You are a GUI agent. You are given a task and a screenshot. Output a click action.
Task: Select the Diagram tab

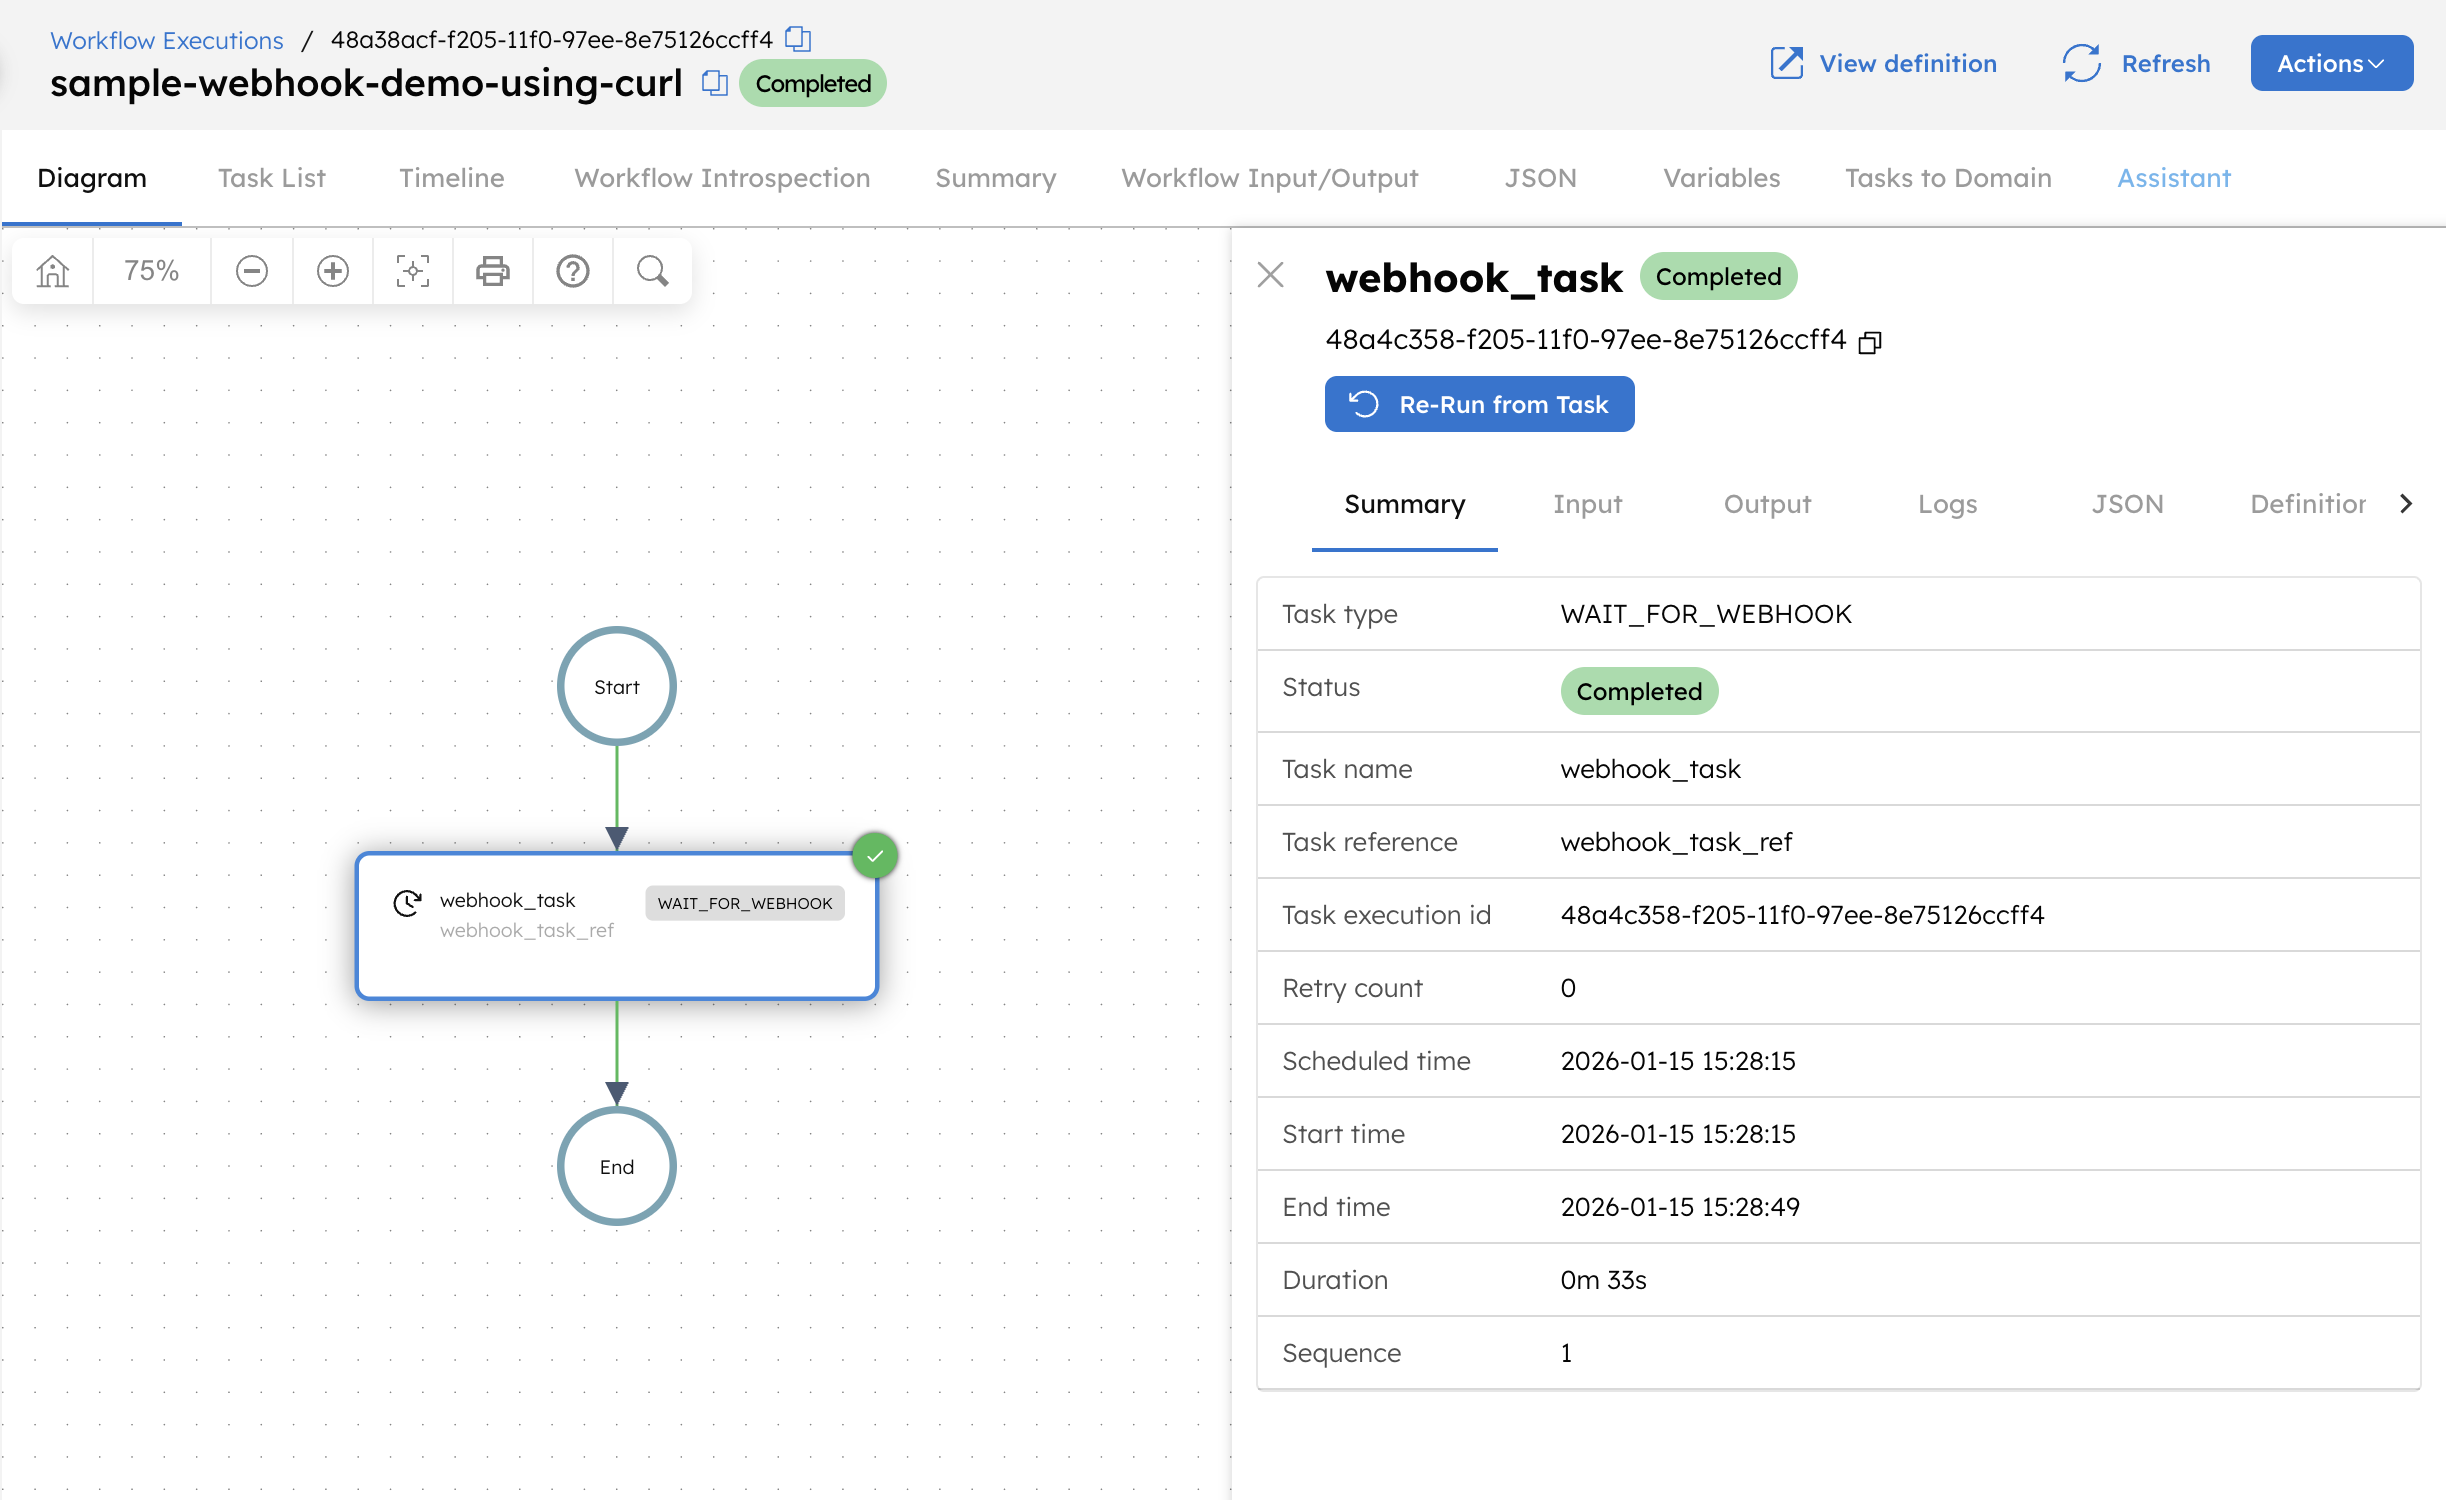click(92, 178)
